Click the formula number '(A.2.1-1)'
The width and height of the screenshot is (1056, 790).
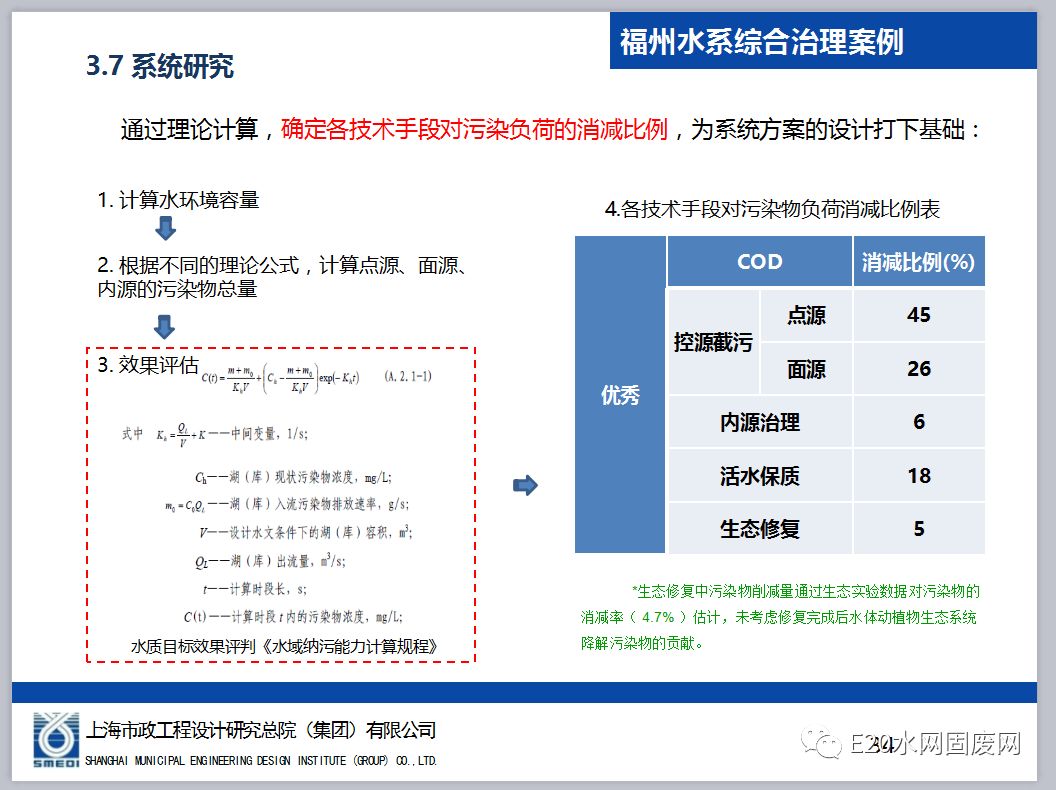[408, 376]
